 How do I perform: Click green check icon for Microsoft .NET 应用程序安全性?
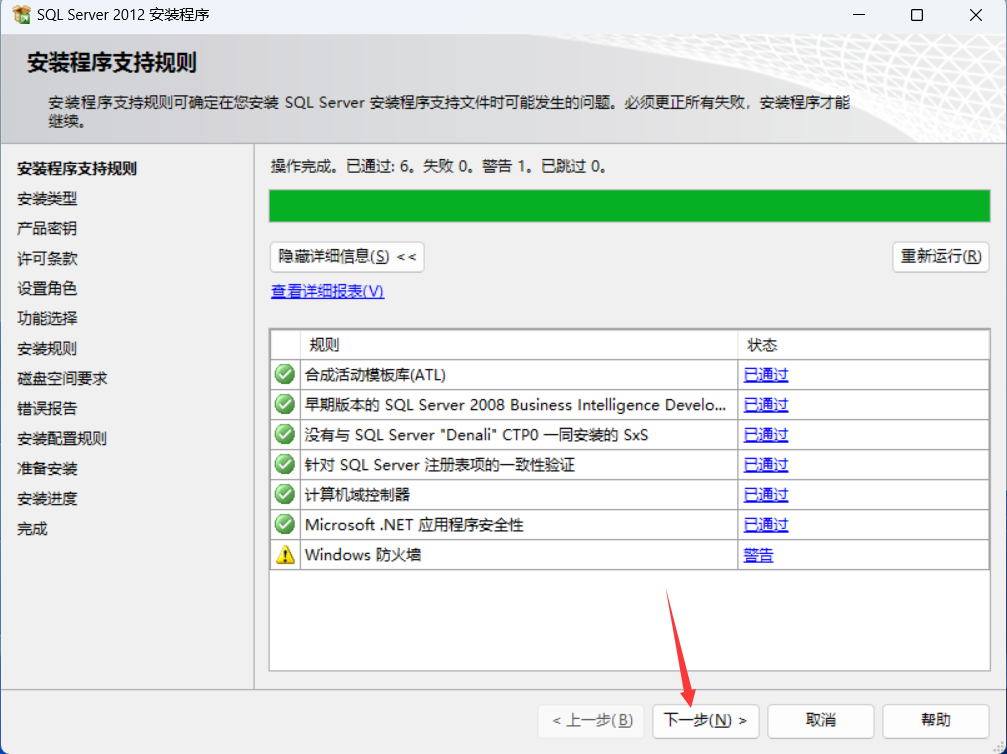tap(285, 524)
